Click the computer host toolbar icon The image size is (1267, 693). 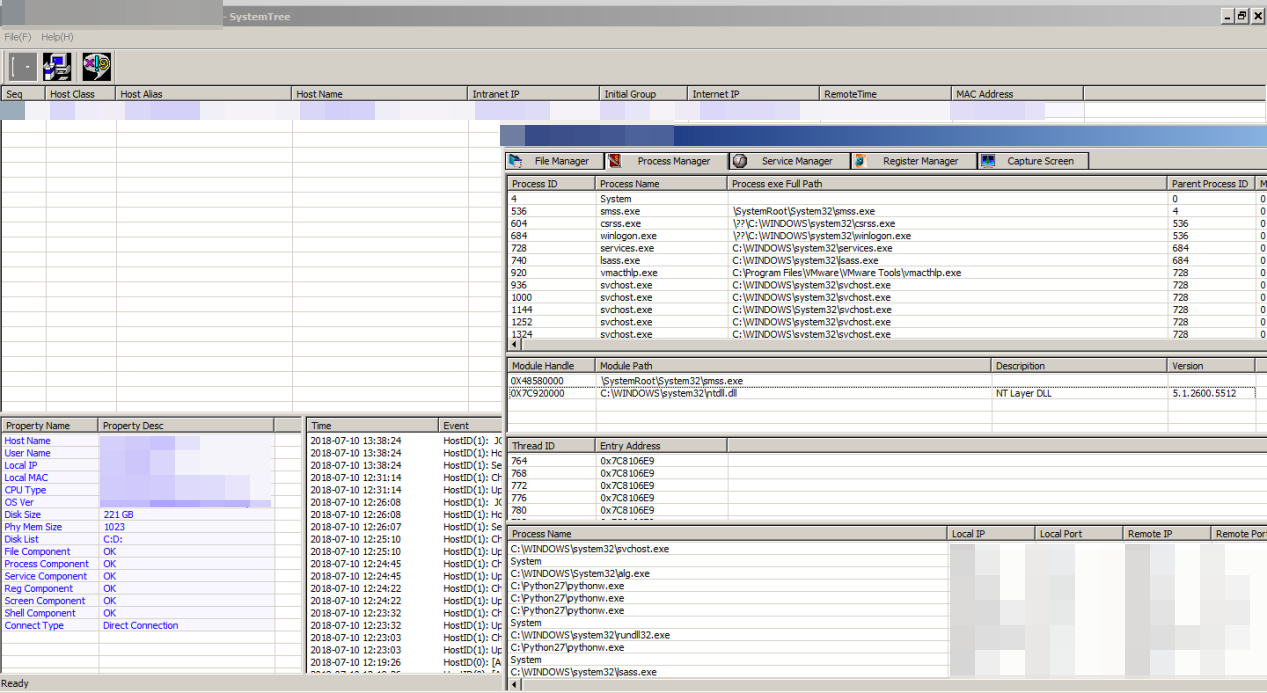click(58, 67)
